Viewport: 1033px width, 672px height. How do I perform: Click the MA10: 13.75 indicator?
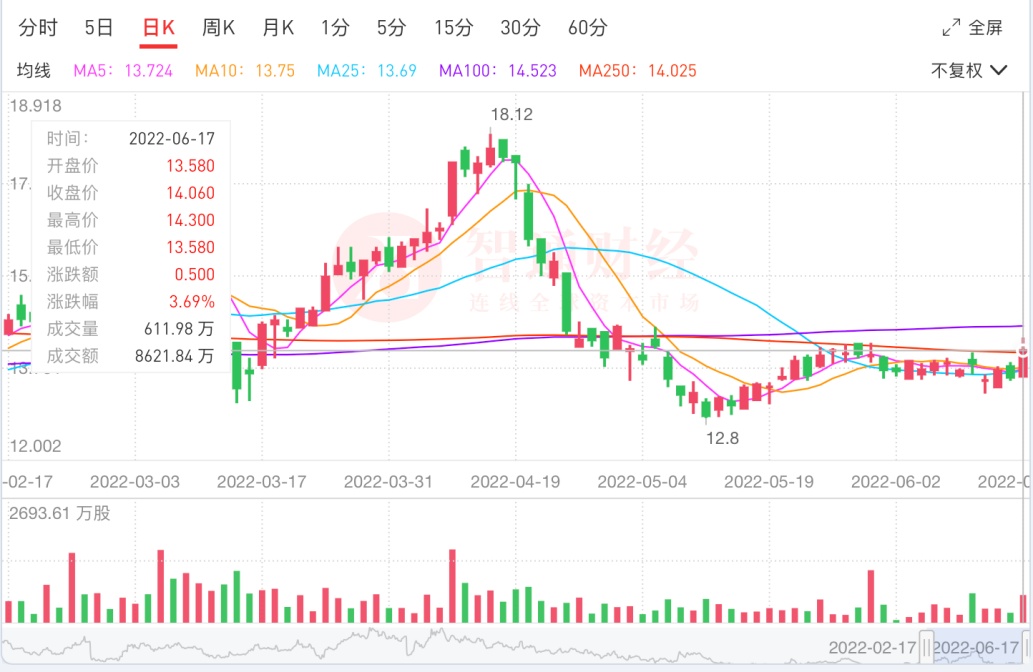[245, 70]
